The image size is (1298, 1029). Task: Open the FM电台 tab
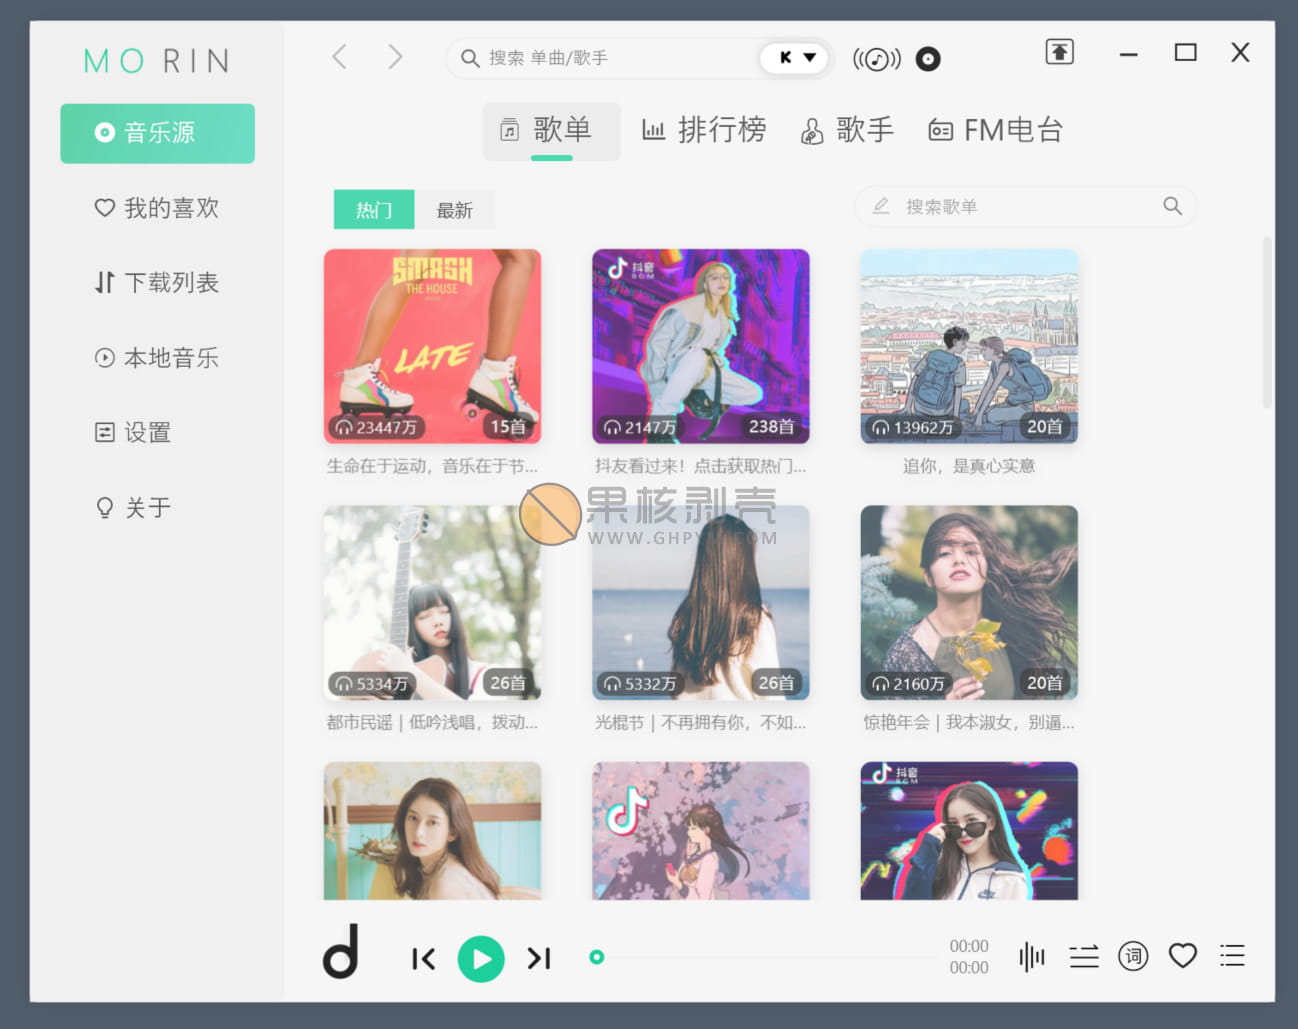click(995, 130)
